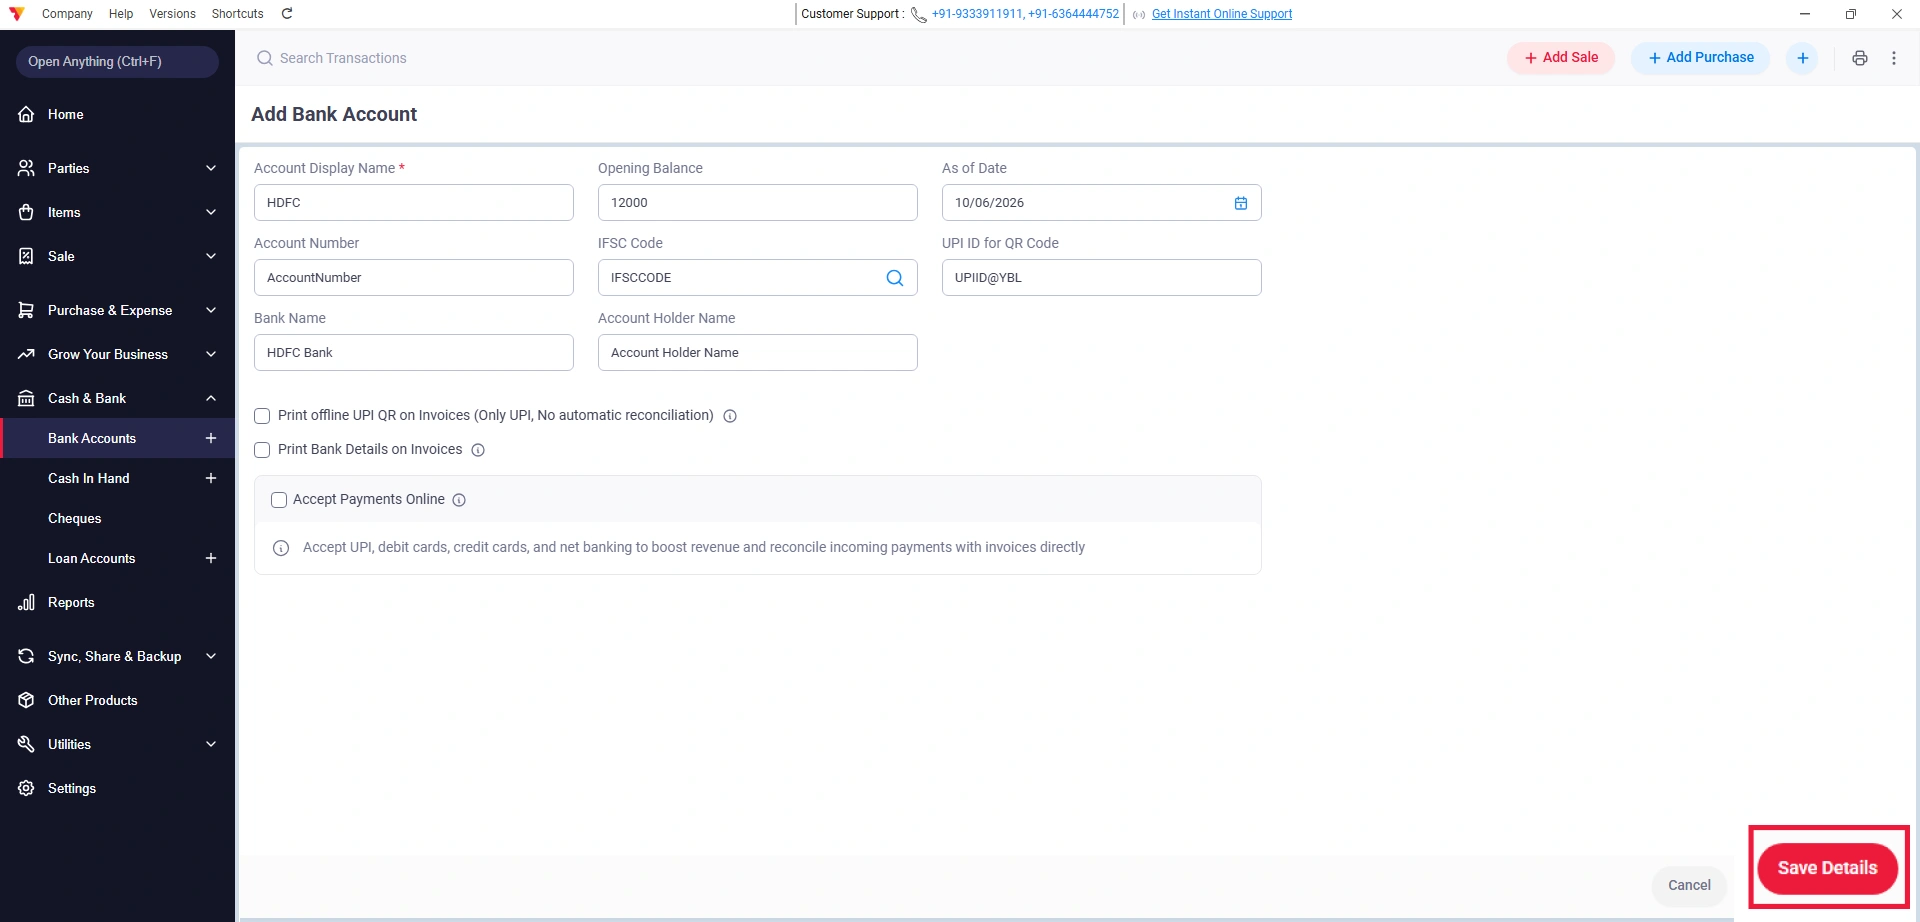Click info icon beside Accept Payments Online
This screenshot has height=922, width=1920.
tap(459, 500)
